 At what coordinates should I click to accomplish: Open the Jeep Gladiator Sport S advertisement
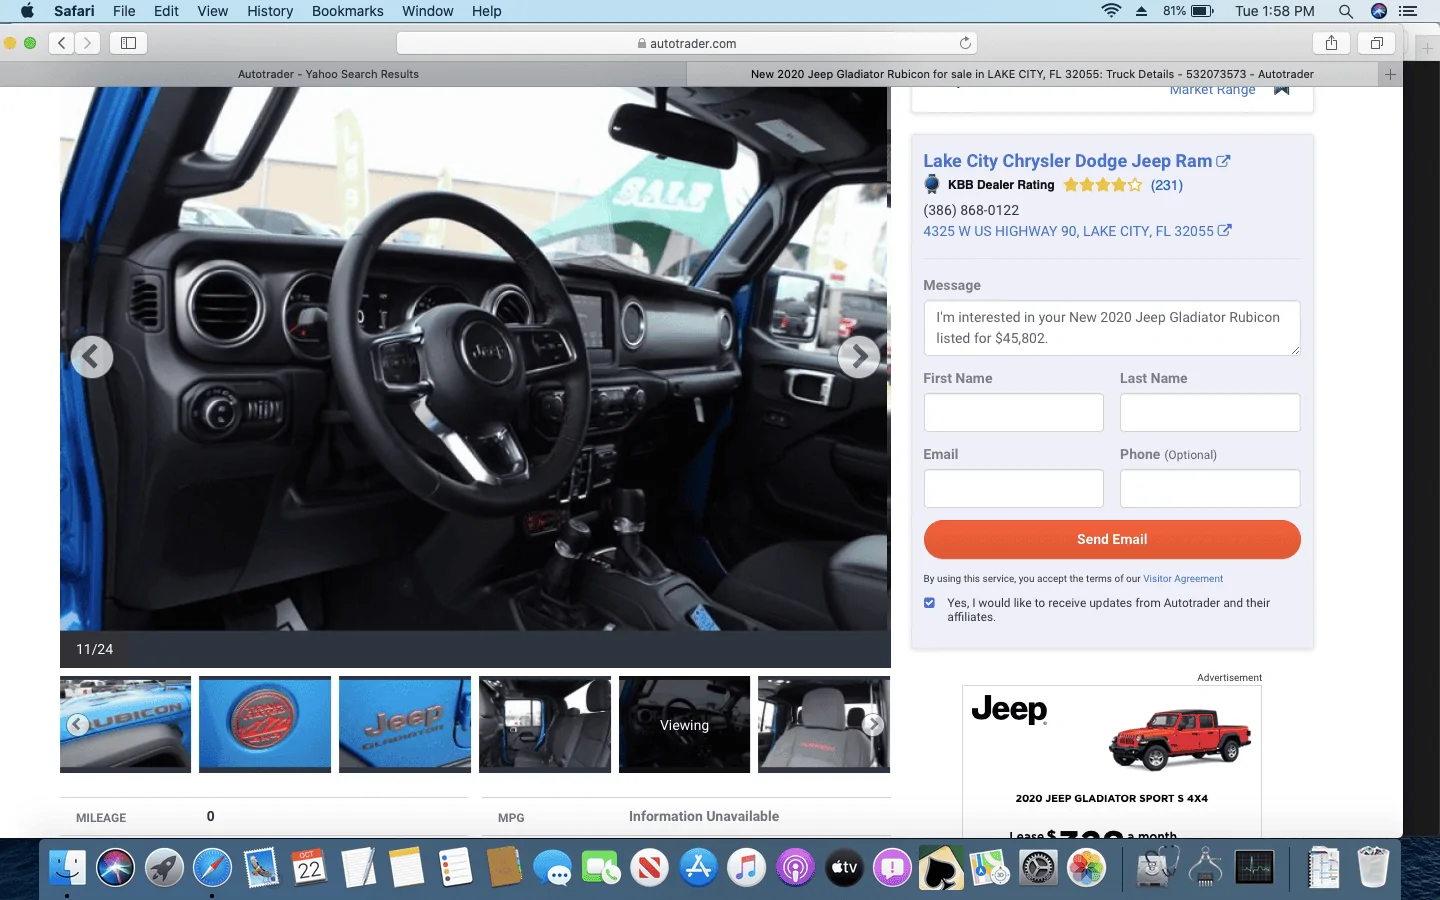coord(1112,762)
